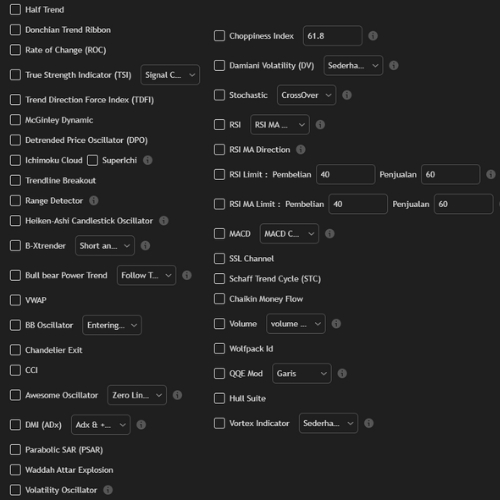500x500 pixels.
Task: Click info icon next to MACD dropdown
Action: (329, 234)
